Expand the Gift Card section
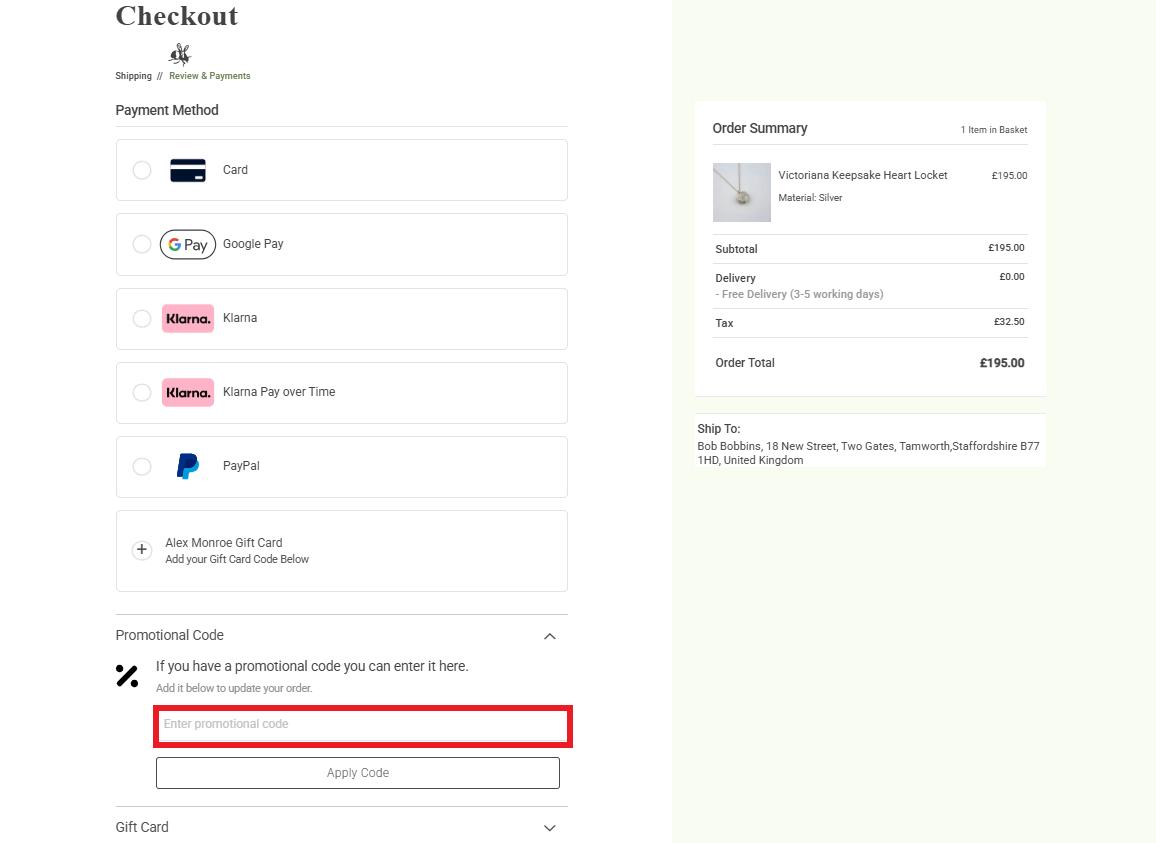1156x843 pixels. pyautogui.click(x=549, y=828)
